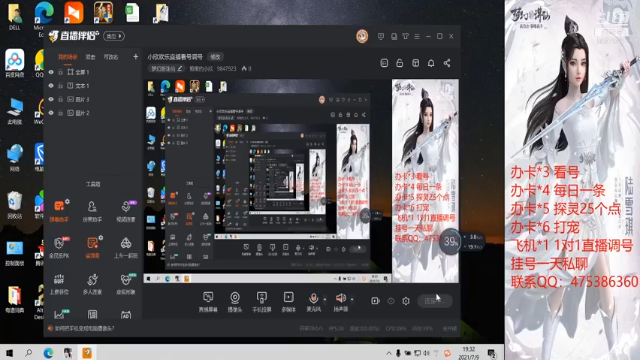Lock the 图片 3 source
Screen dimensions: 640x360
[x=60, y=99]
